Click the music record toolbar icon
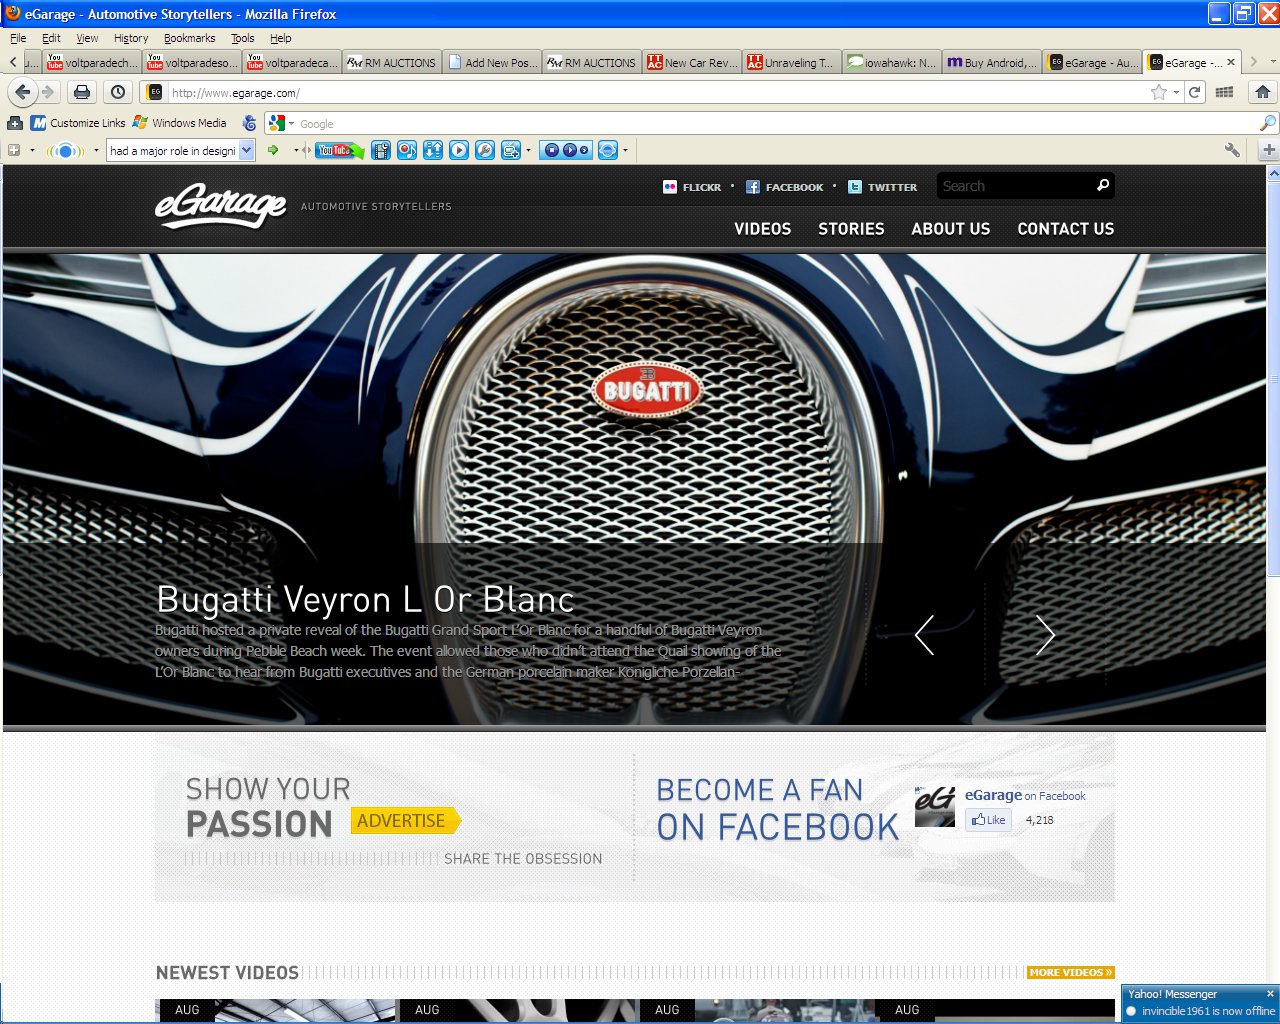Screen dimensions: 1280x1024 [407, 150]
